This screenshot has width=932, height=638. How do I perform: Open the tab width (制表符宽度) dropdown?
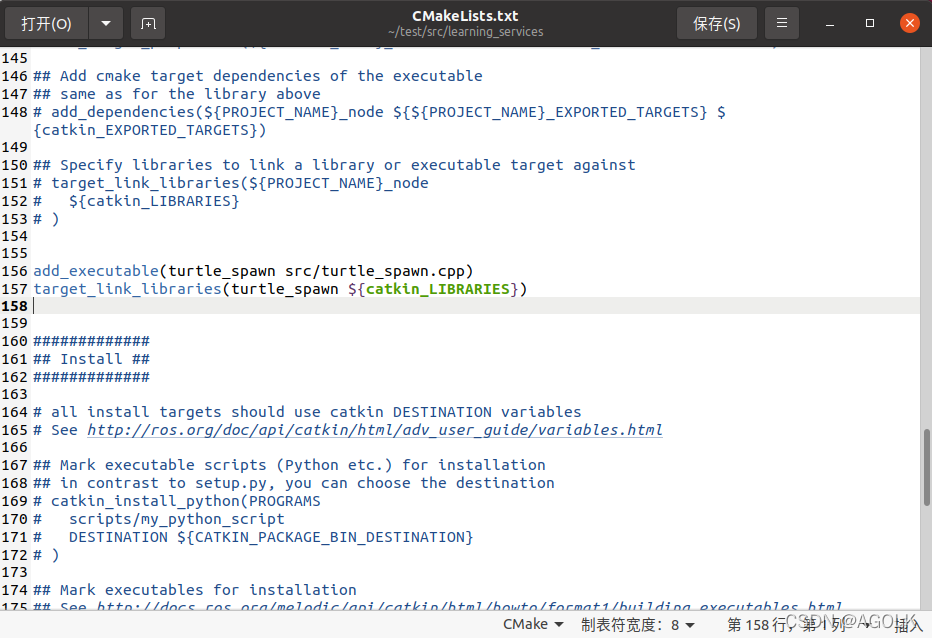coord(638,624)
